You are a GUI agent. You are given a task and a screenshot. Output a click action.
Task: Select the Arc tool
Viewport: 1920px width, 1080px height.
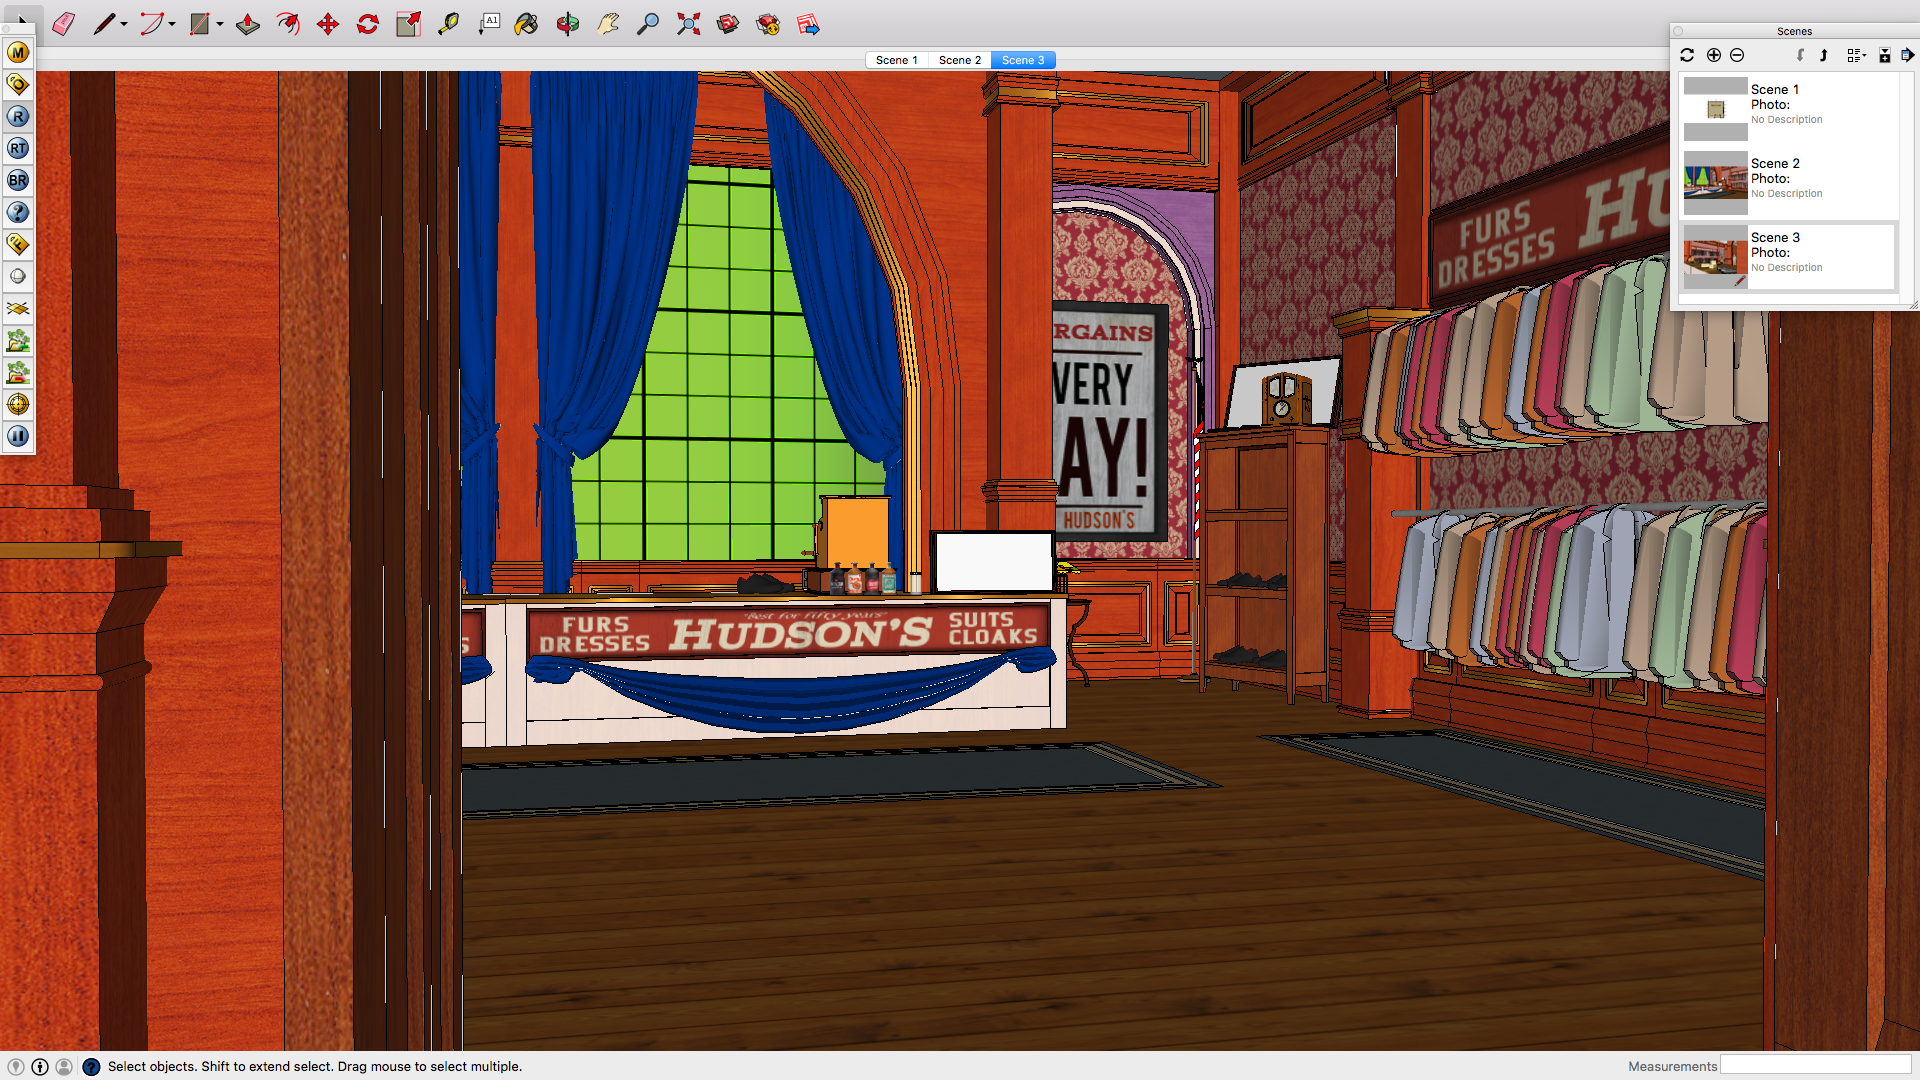click(x=151, y=24)
